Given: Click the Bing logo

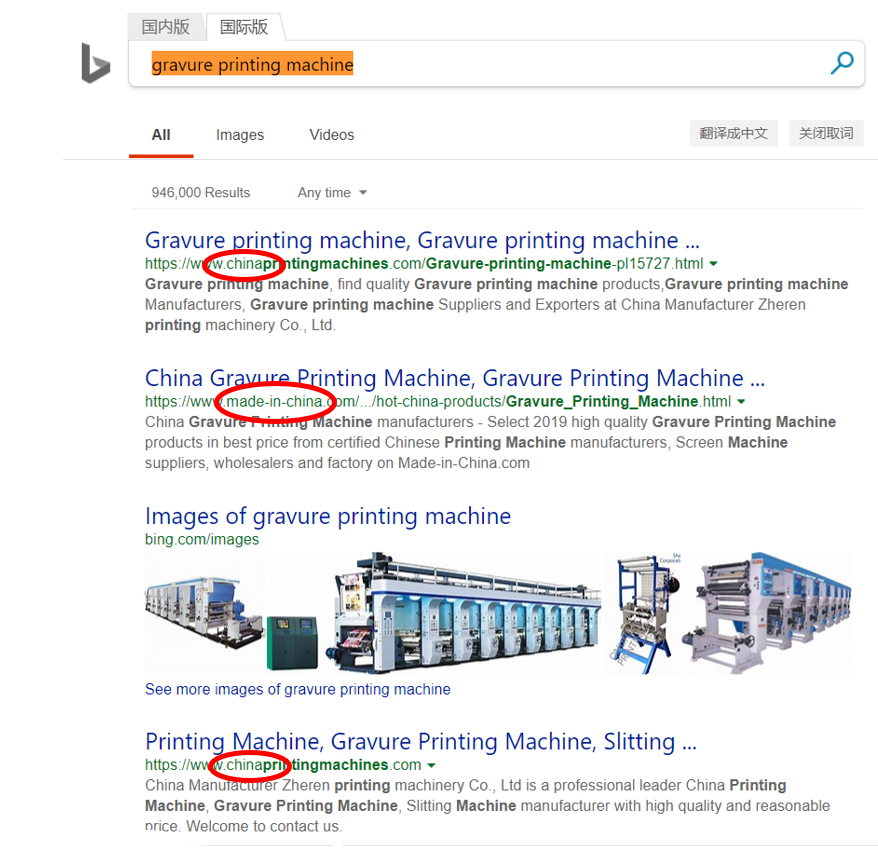Looking at the screenshot, I should coord(95,64).
